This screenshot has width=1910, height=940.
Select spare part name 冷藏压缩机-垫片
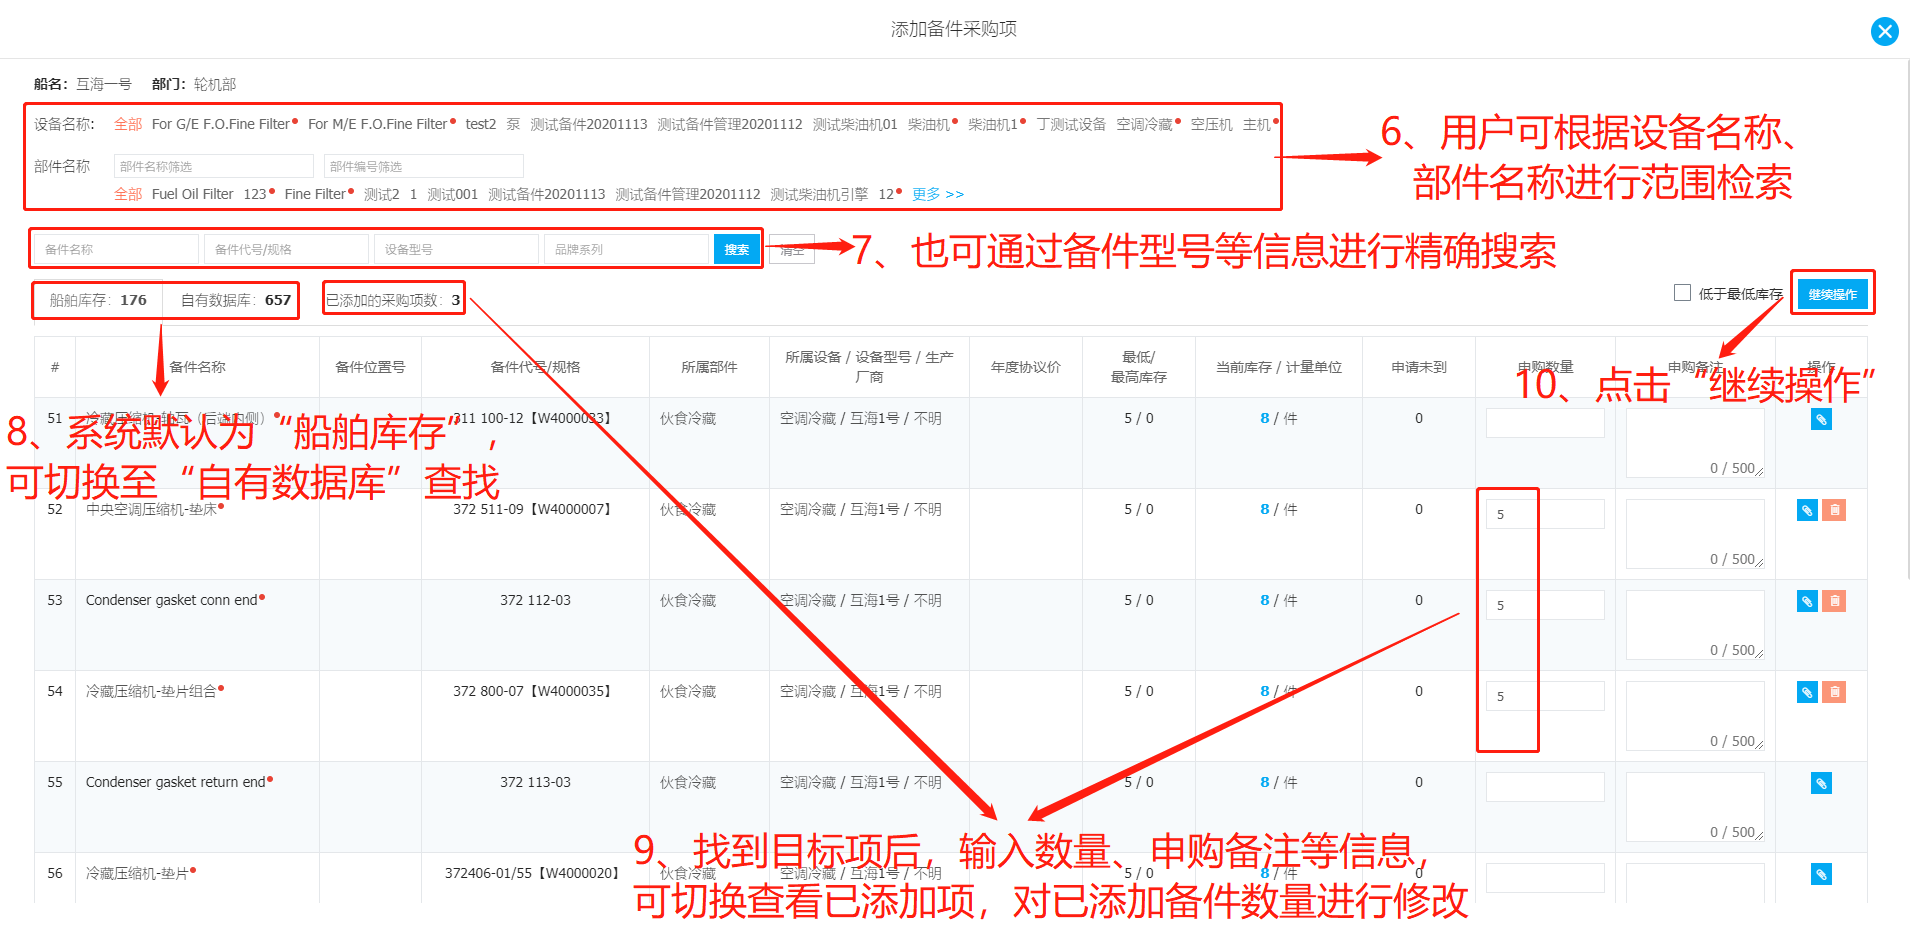pos(137,873)
